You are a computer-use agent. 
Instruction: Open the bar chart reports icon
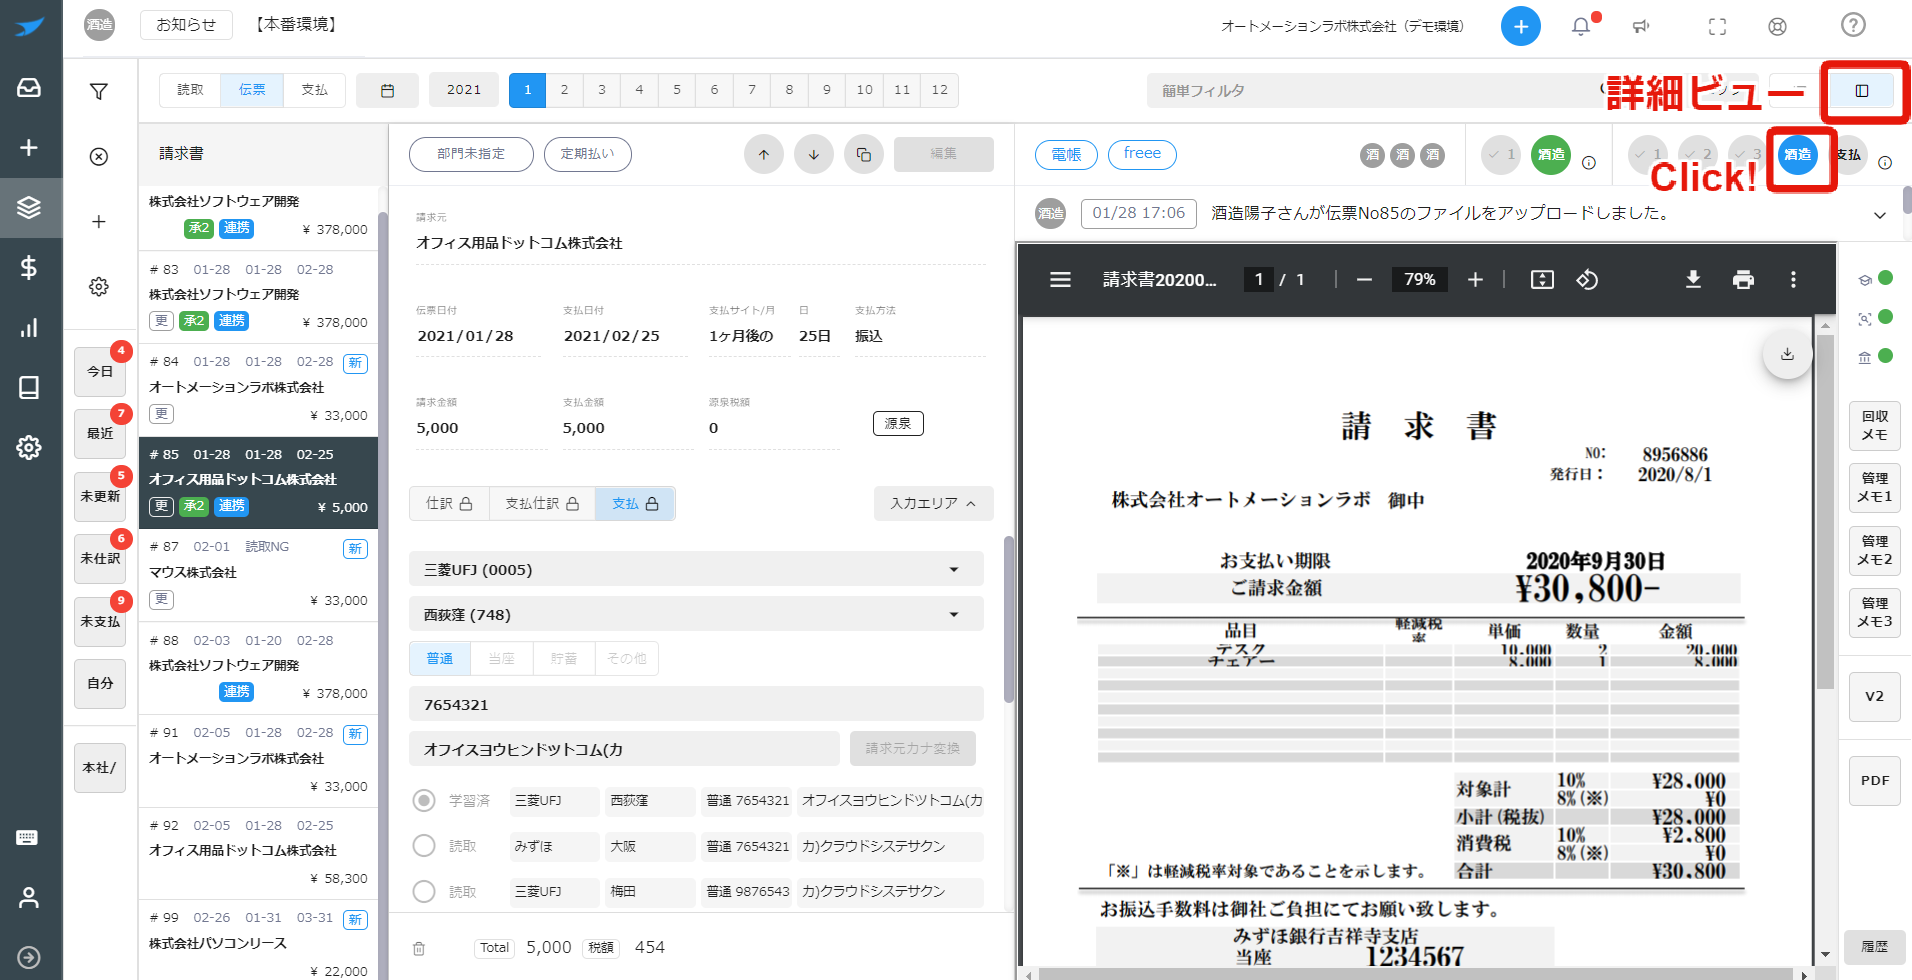tap(29, 327)
